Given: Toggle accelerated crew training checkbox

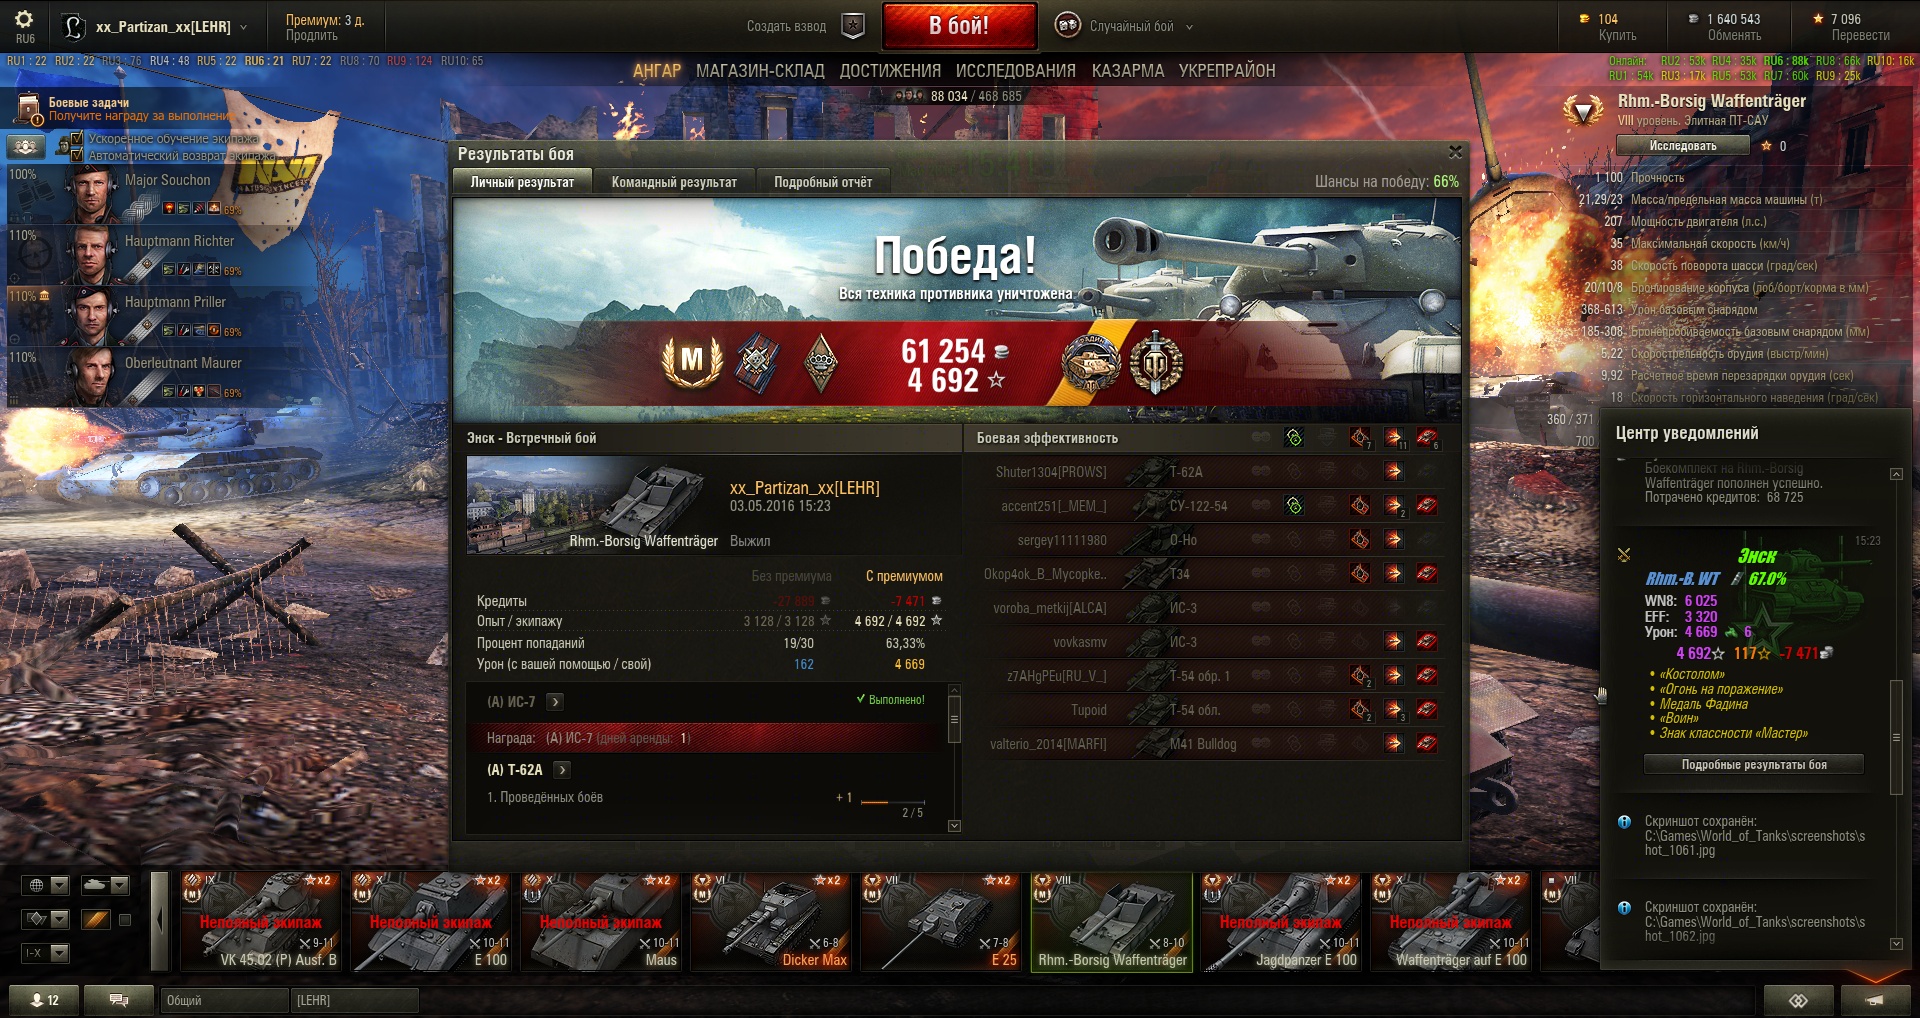Looking at the screenshot, I should click(x=77, y=139).
